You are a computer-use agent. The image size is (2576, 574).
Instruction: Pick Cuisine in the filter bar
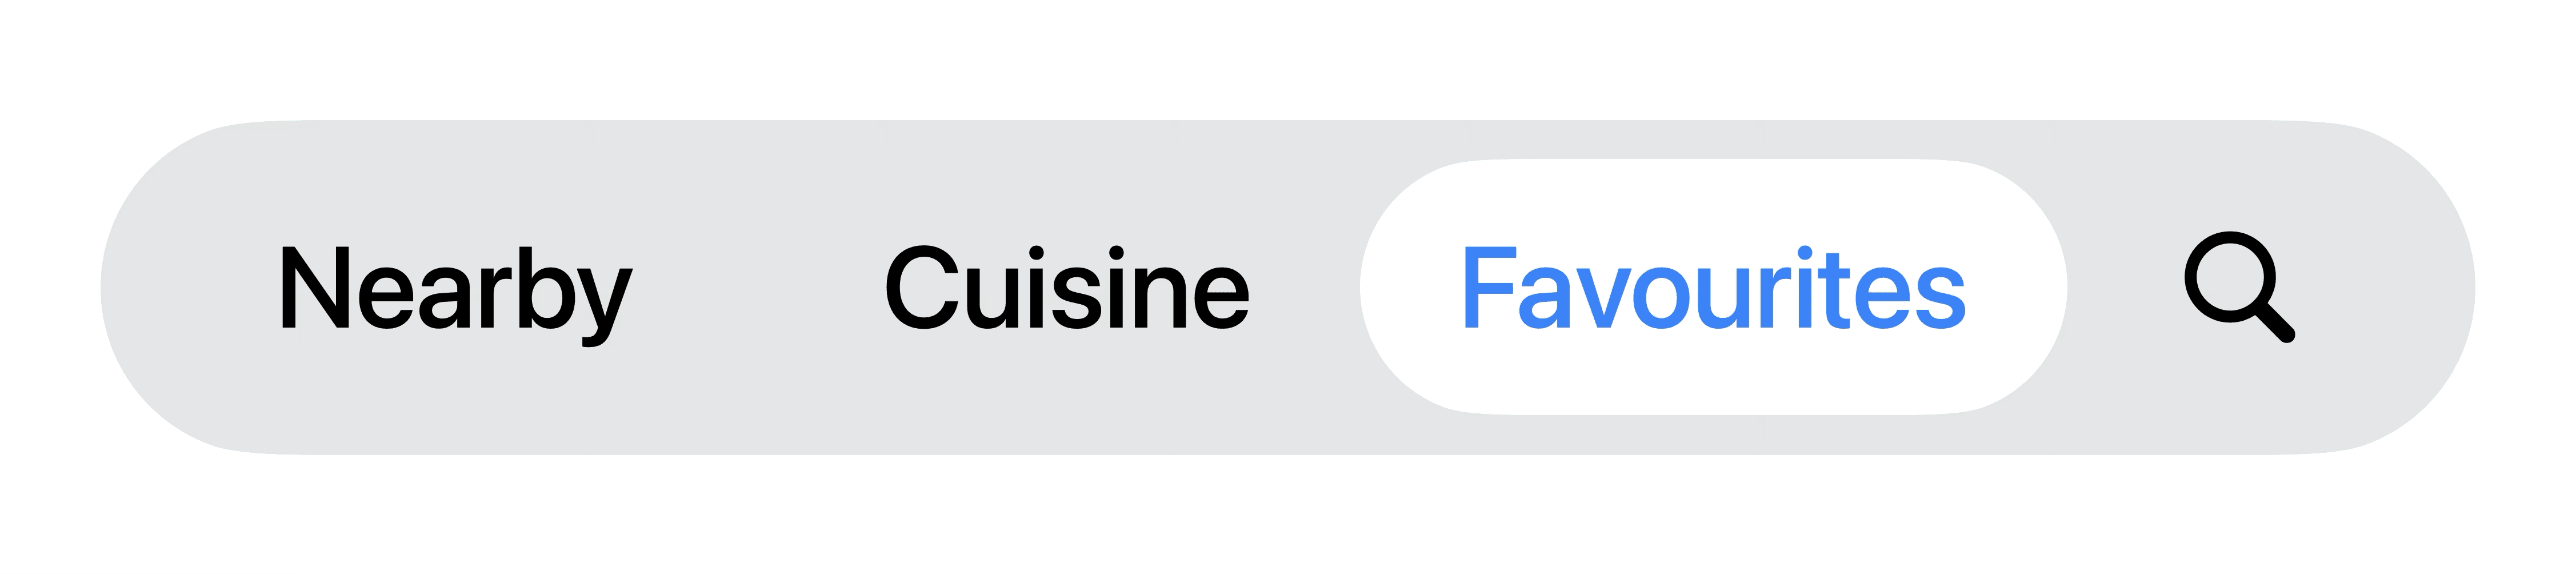coord(1067,288)
